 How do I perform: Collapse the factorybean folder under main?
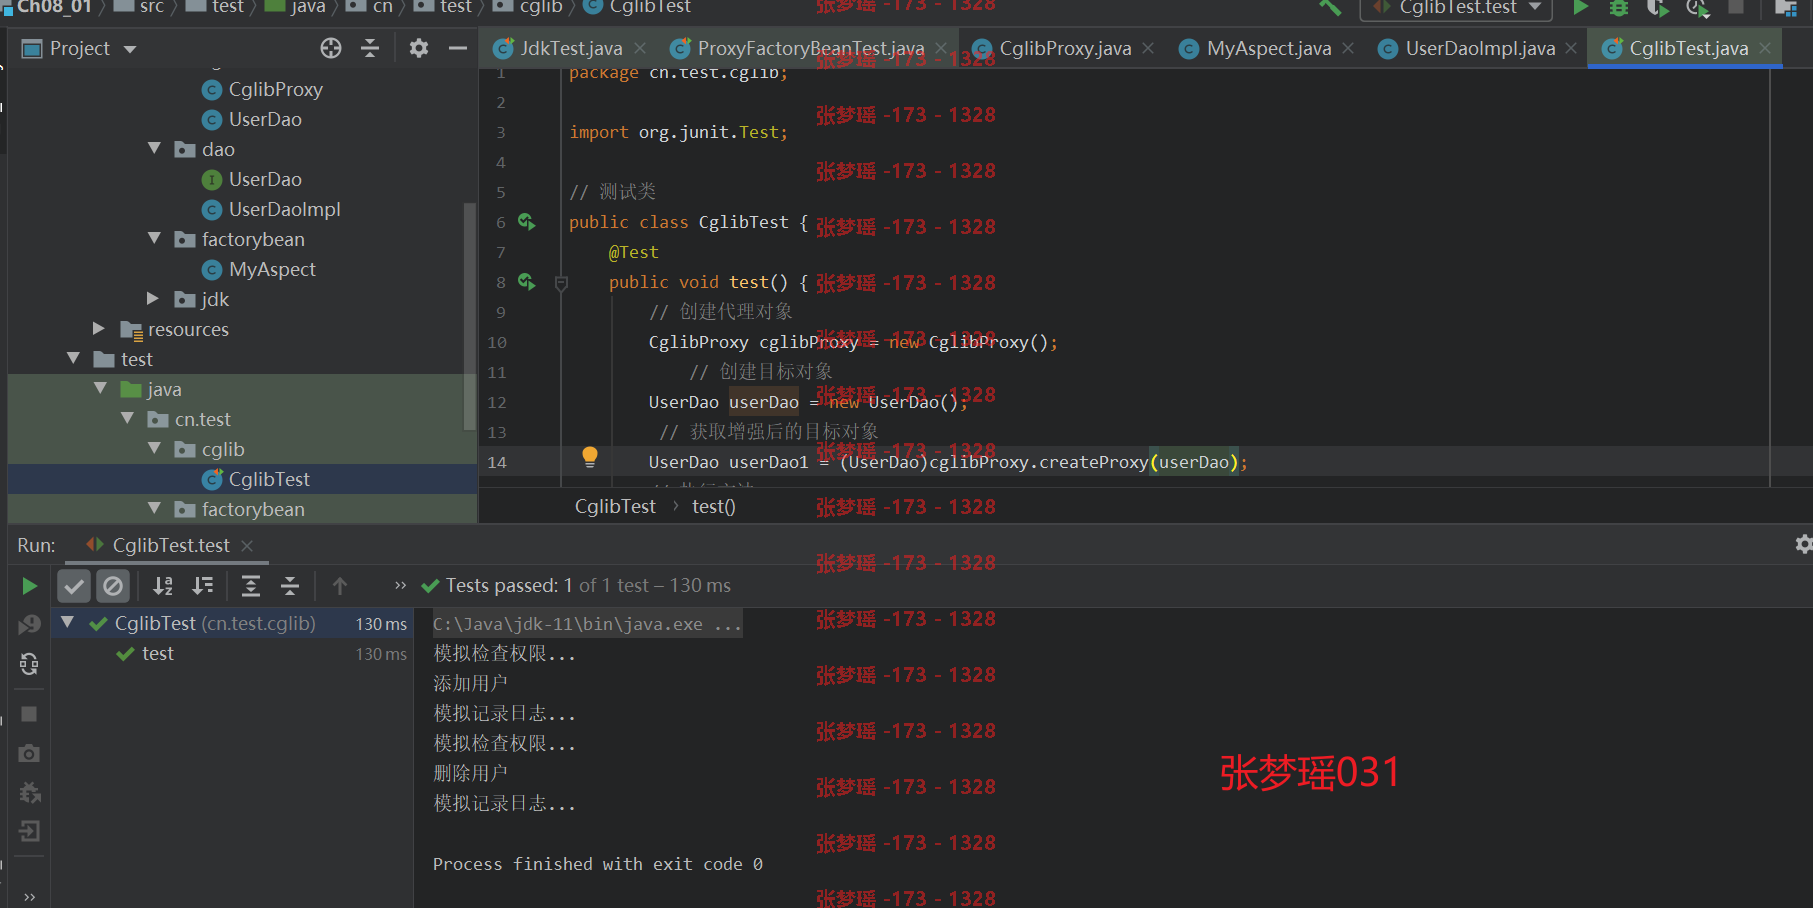click(x=154, y=238)
